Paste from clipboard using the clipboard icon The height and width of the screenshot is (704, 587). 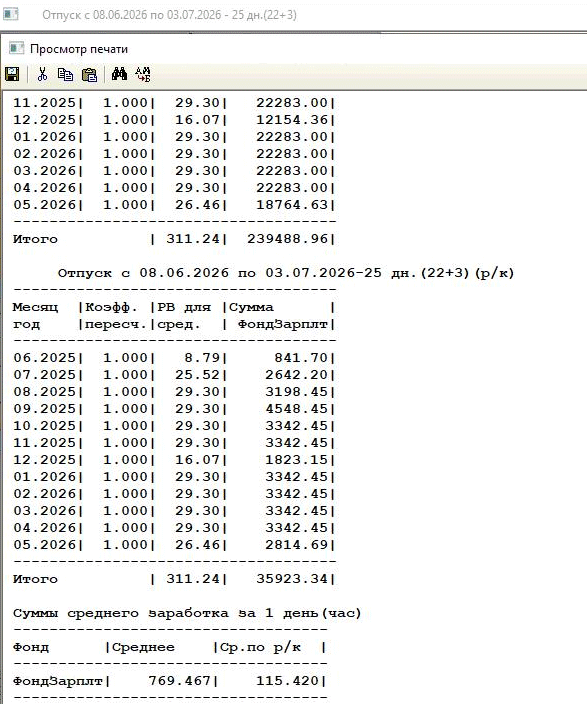coord(90,75)
